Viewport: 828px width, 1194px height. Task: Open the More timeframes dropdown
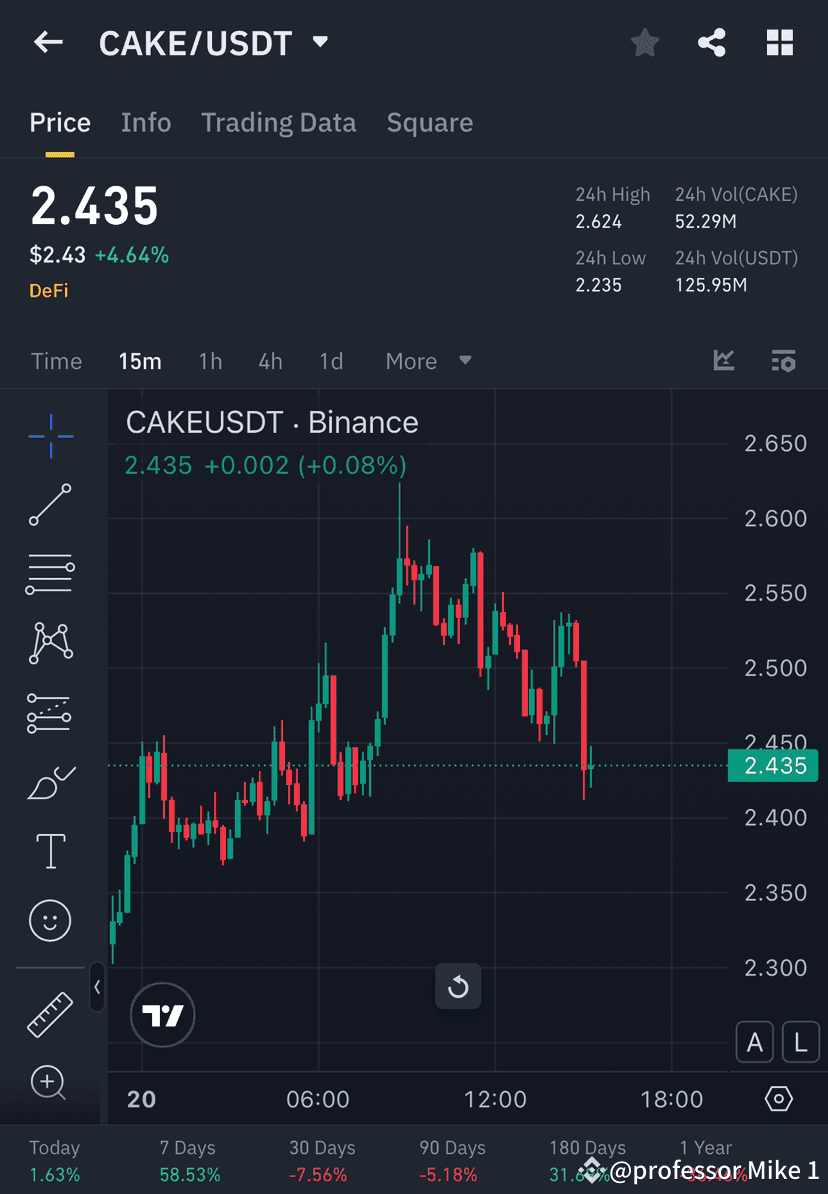428,361
